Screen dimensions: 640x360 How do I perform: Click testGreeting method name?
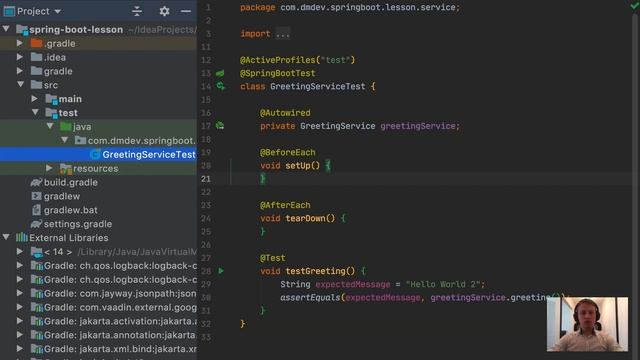click(x=315, y=271)
